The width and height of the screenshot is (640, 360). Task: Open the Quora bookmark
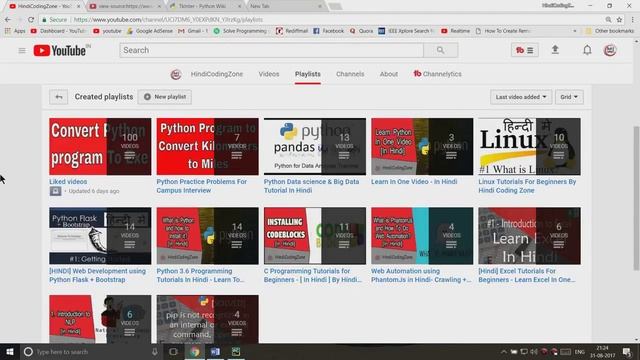(x=362, y=31)
